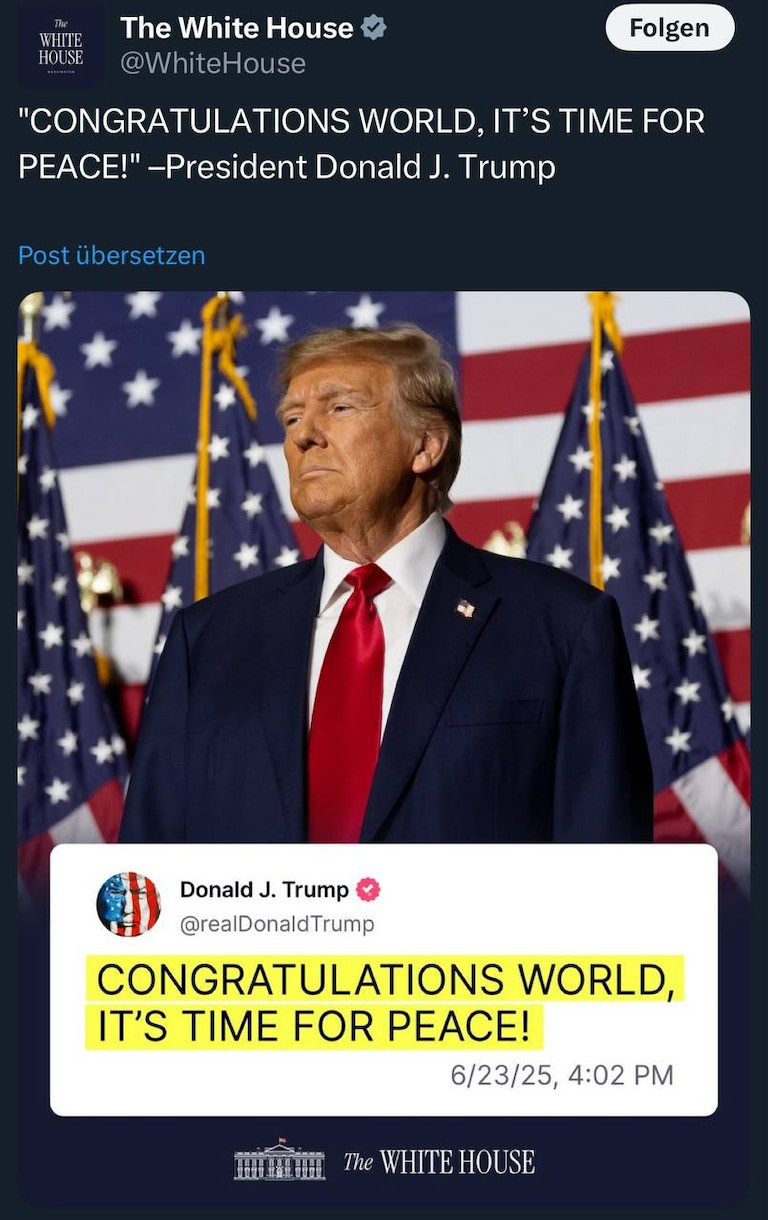The image size is (768, 1220).
Task: Click the gray verified badge beside The White House
Action: [374, 29]
